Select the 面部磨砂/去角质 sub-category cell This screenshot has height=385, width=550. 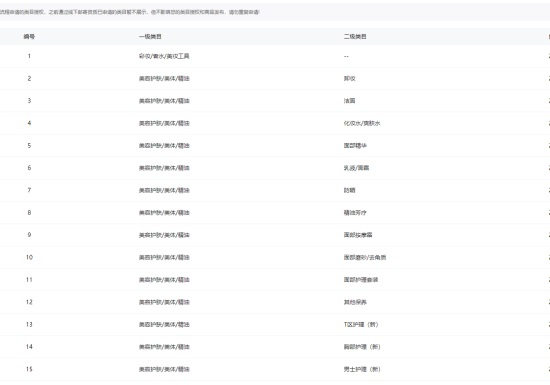click(x=365, y=257)
